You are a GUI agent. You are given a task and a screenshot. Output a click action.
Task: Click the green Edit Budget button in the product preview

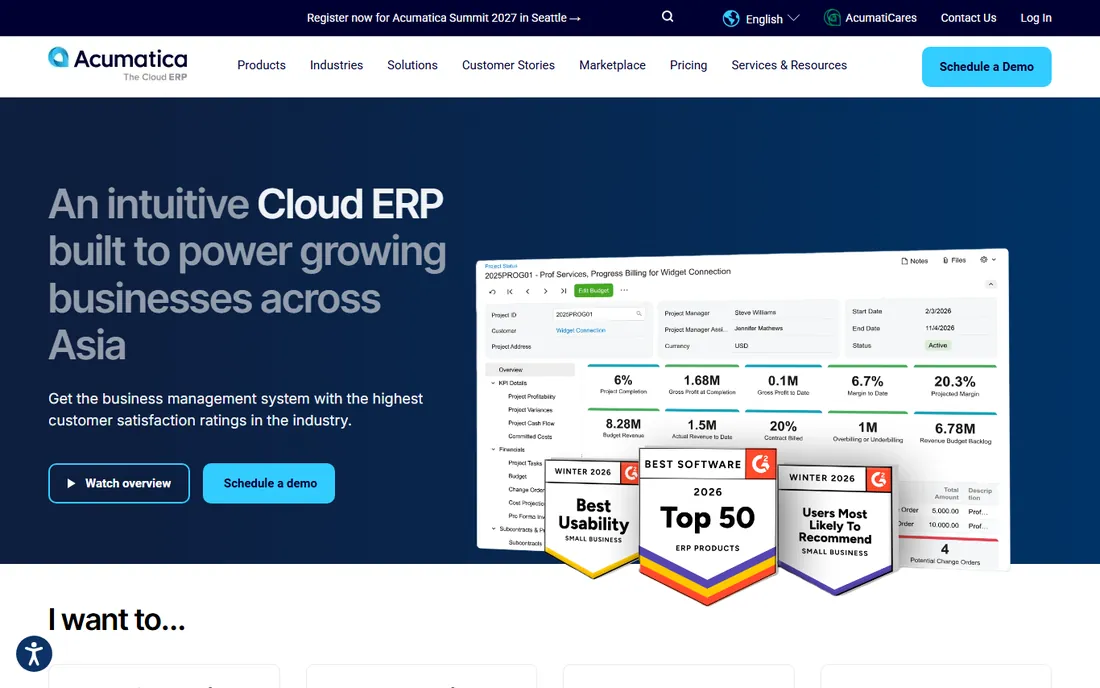(593, 290)
